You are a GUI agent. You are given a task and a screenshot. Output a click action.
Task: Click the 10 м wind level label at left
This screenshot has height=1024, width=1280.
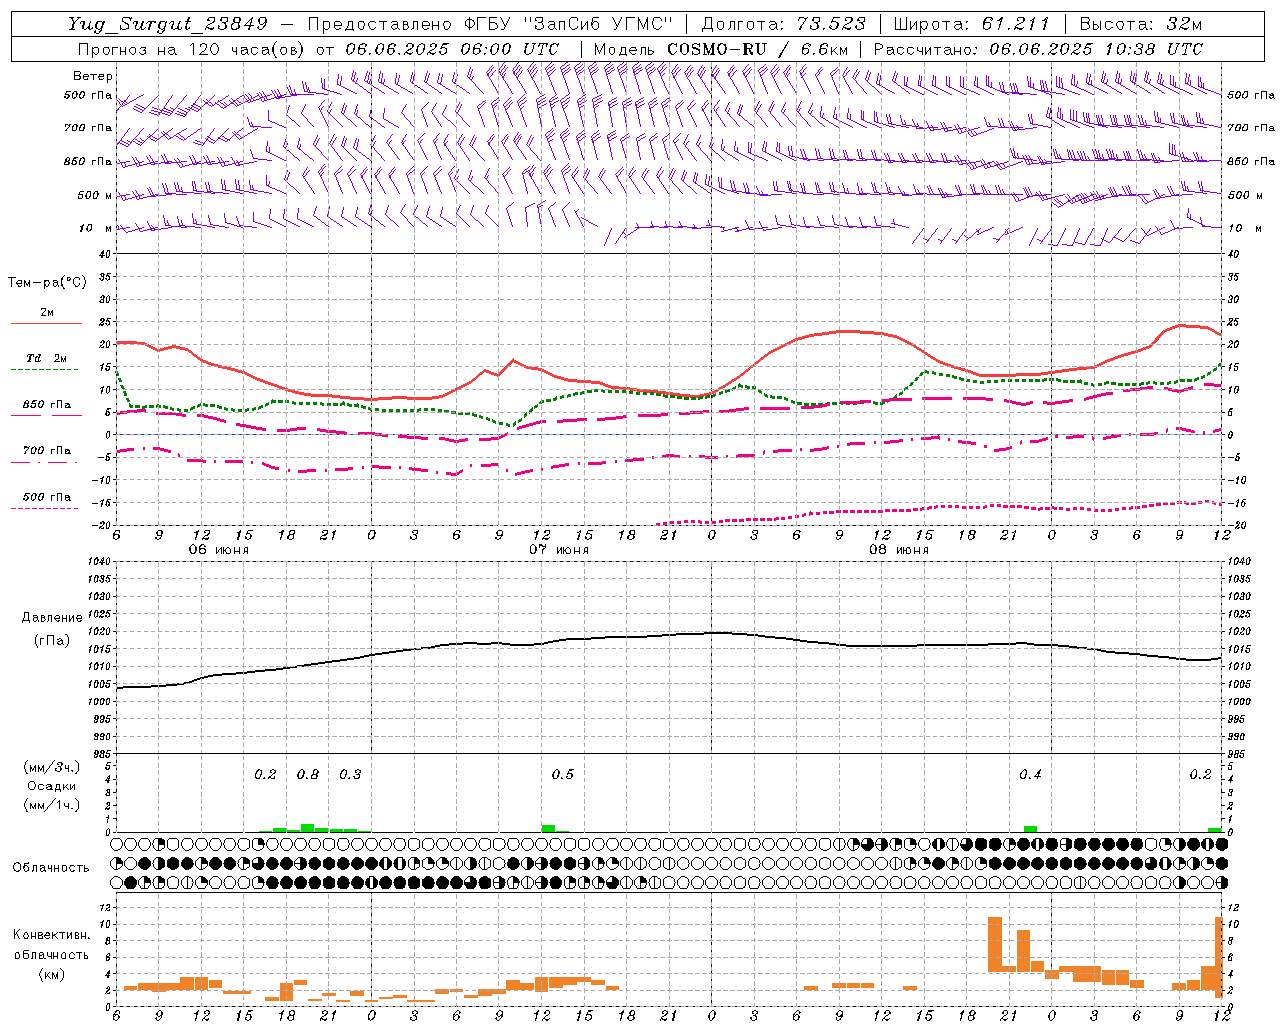[97, 228]
